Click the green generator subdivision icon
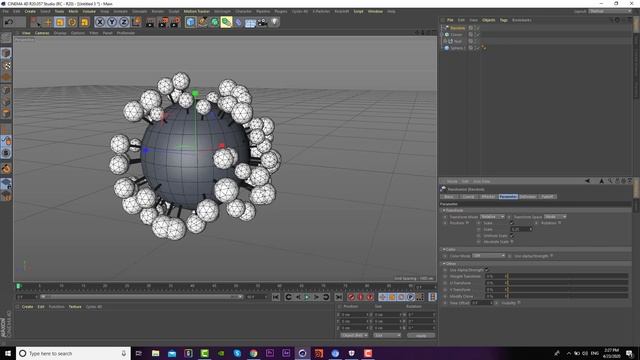Viewport: 640px width, 360px height. pyautogui.click(x=214, y=22)
